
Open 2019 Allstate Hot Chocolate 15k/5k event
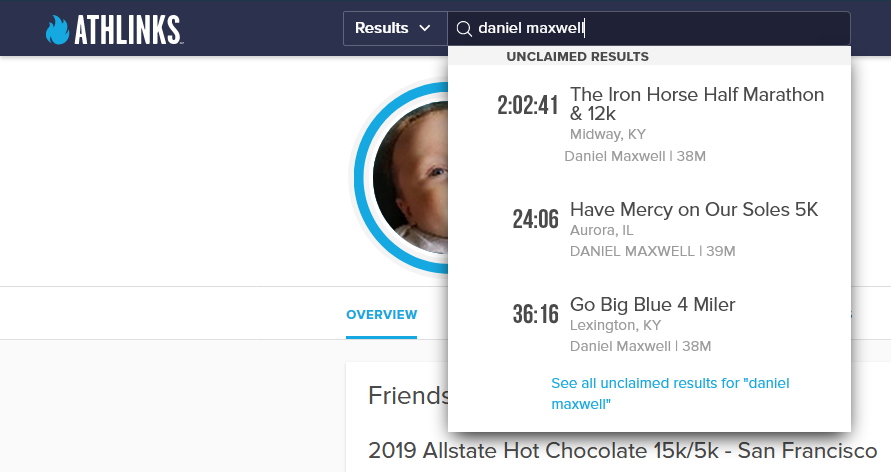[622, 450]
